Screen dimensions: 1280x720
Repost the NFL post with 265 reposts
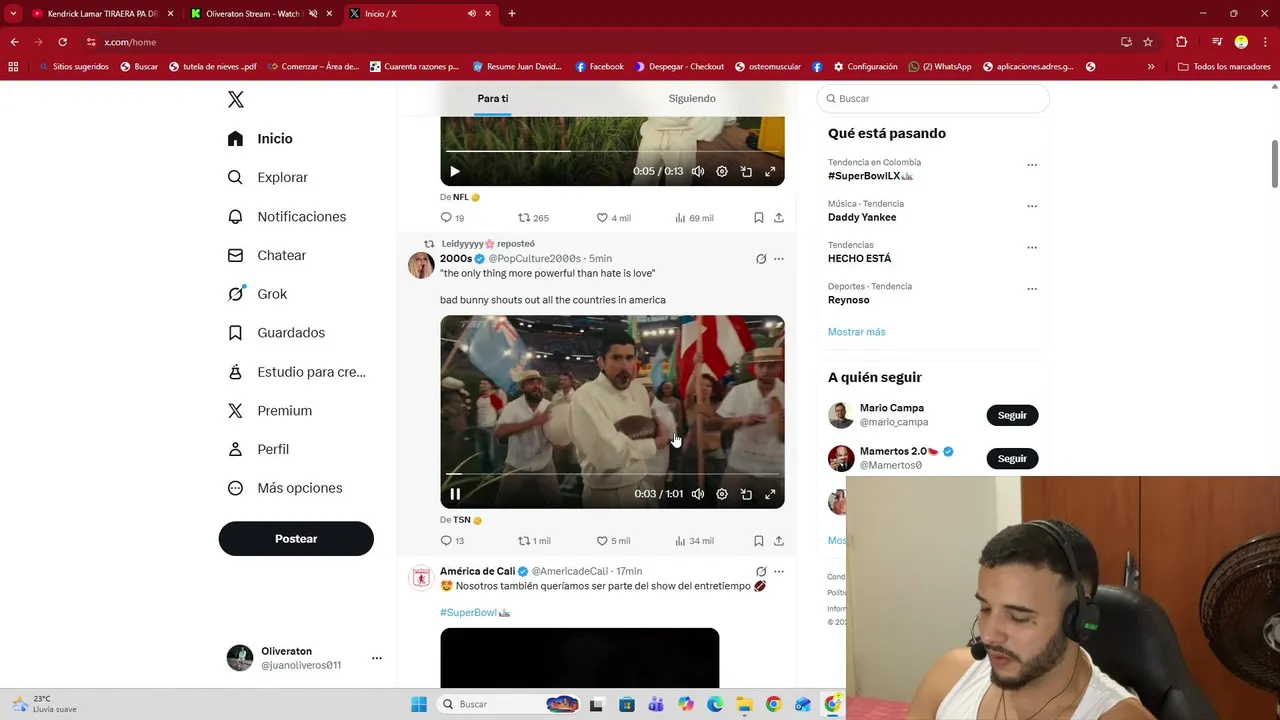533,218
